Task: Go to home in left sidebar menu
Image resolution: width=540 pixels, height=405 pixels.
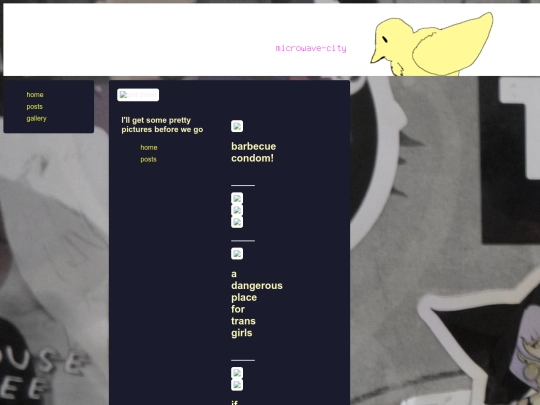Action: click(35, 95)
